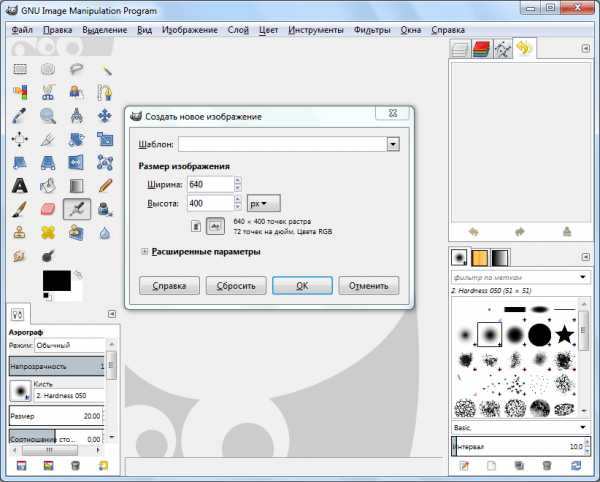Open the px units dropdown
The height and width of the screenshot is (482, 600).
tap(264, 204)
